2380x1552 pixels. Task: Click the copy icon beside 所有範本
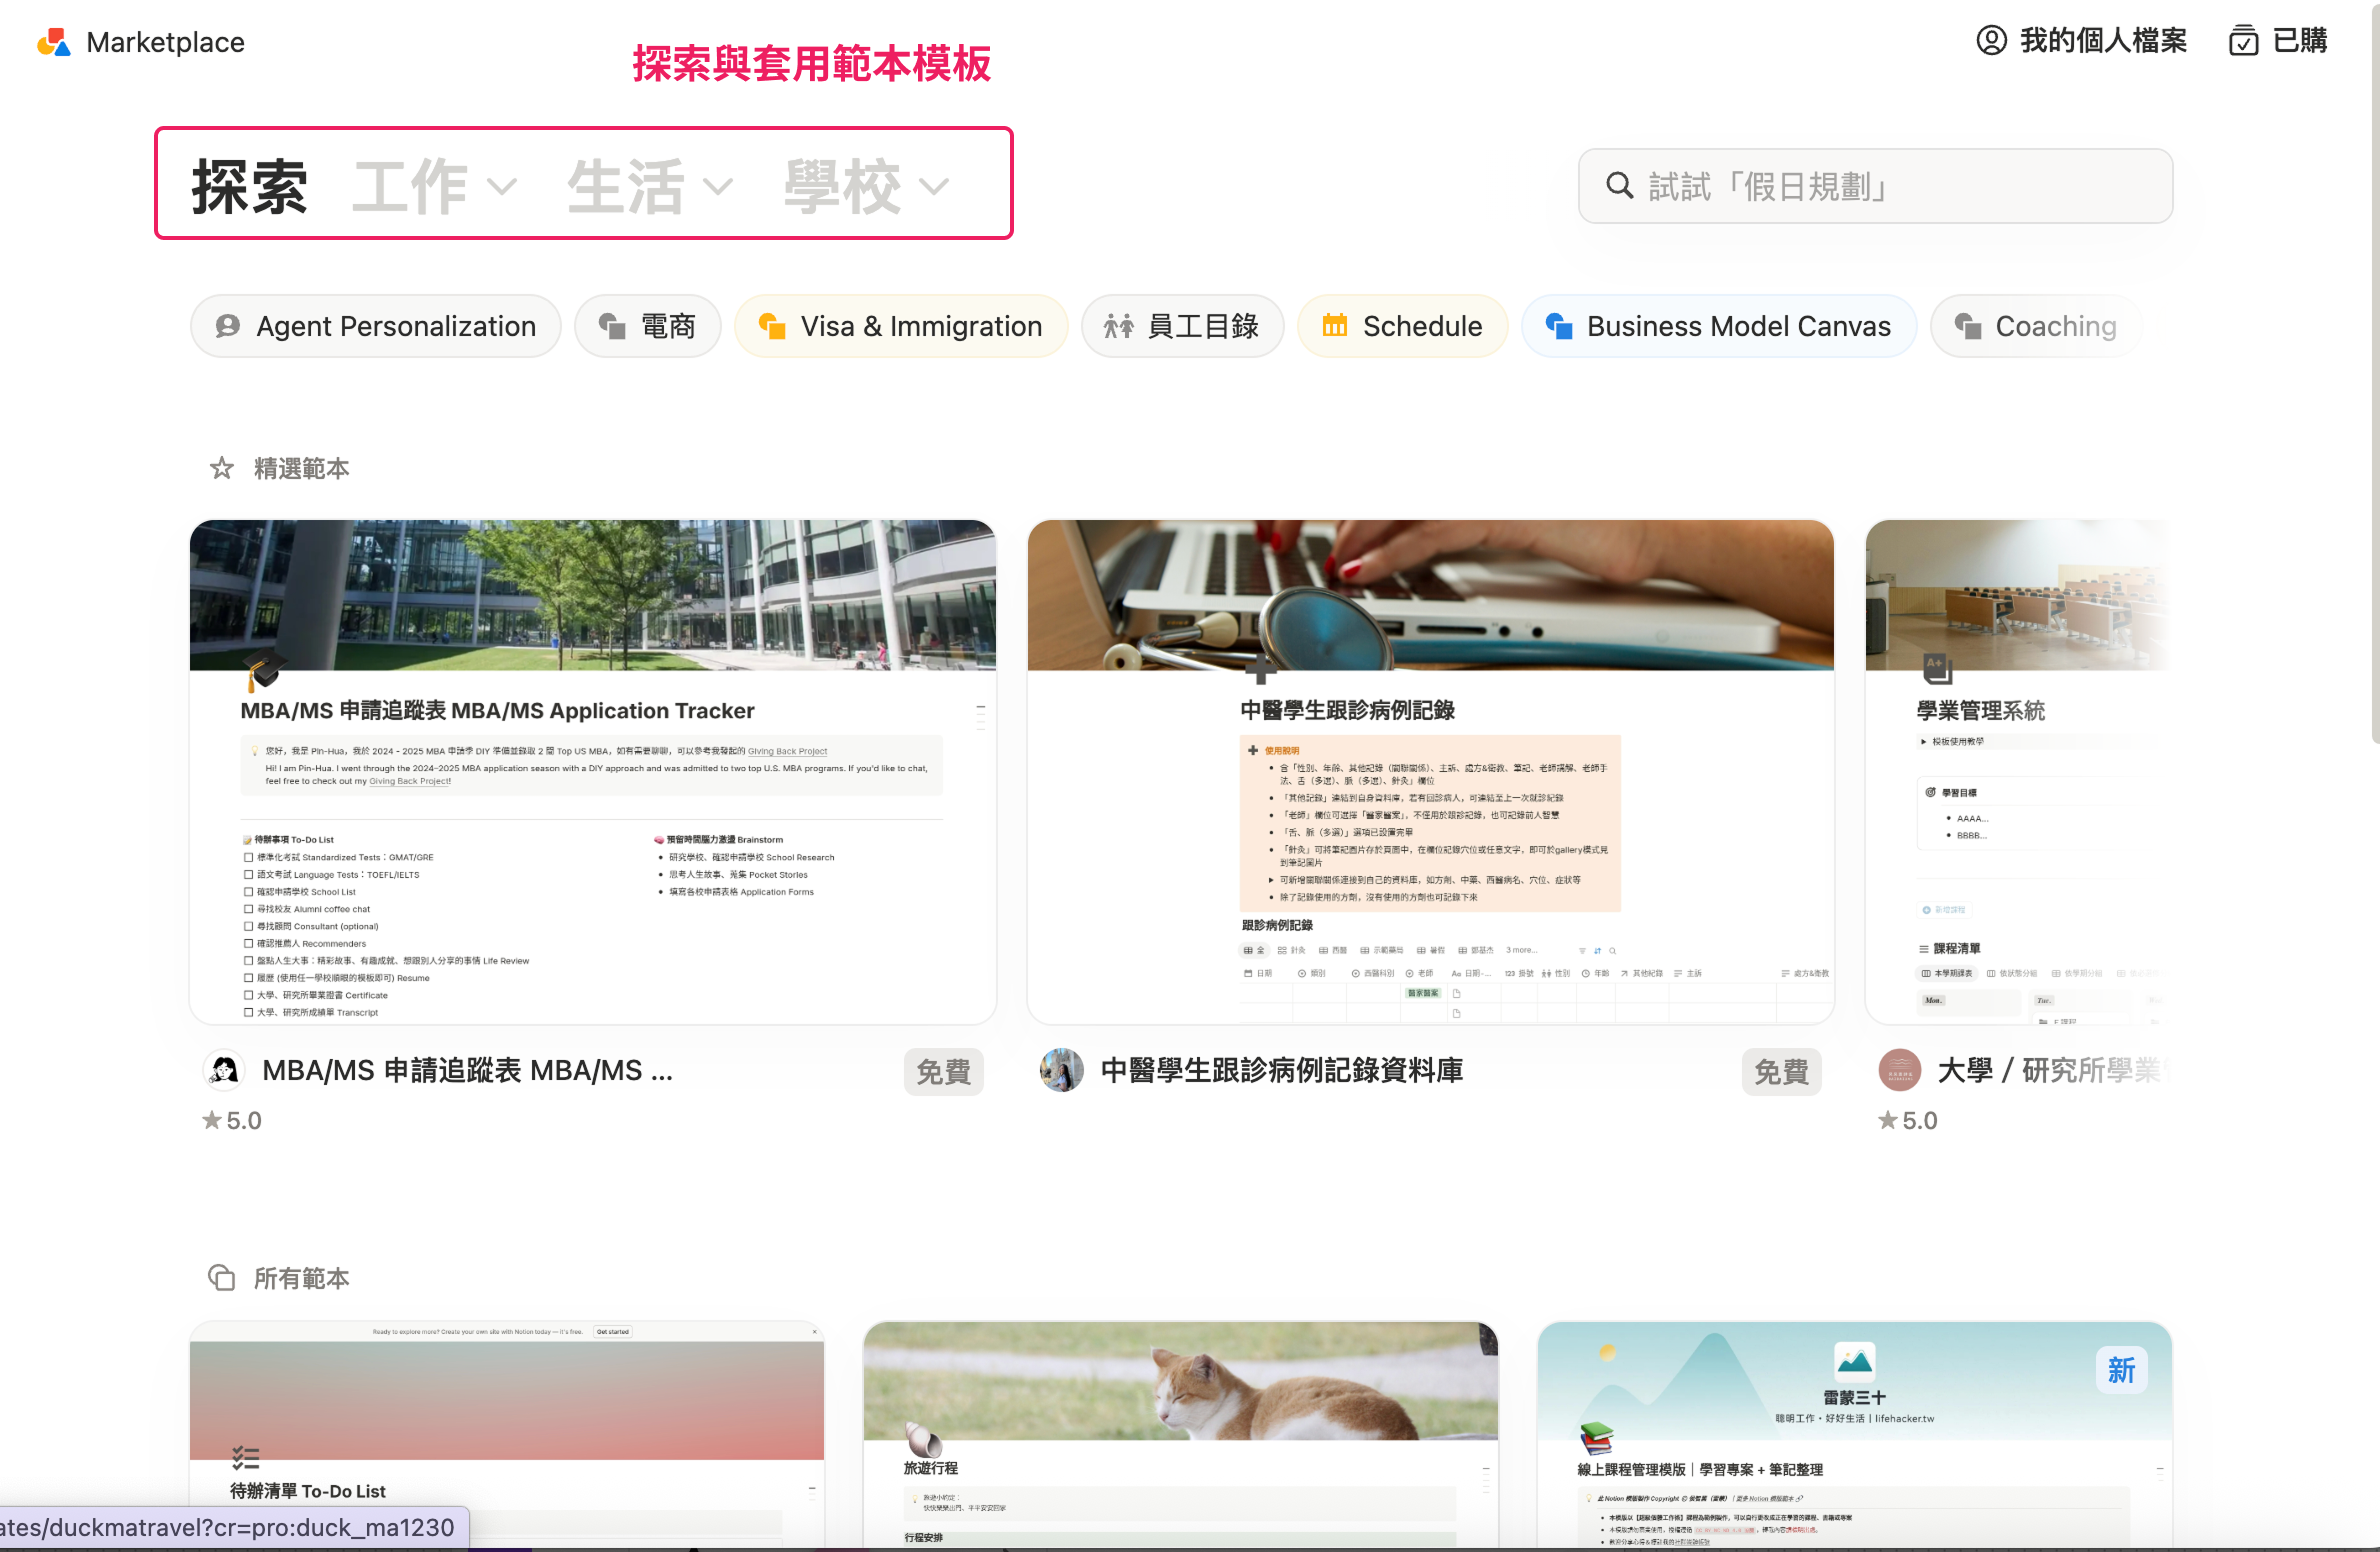tap(222, 1277)
